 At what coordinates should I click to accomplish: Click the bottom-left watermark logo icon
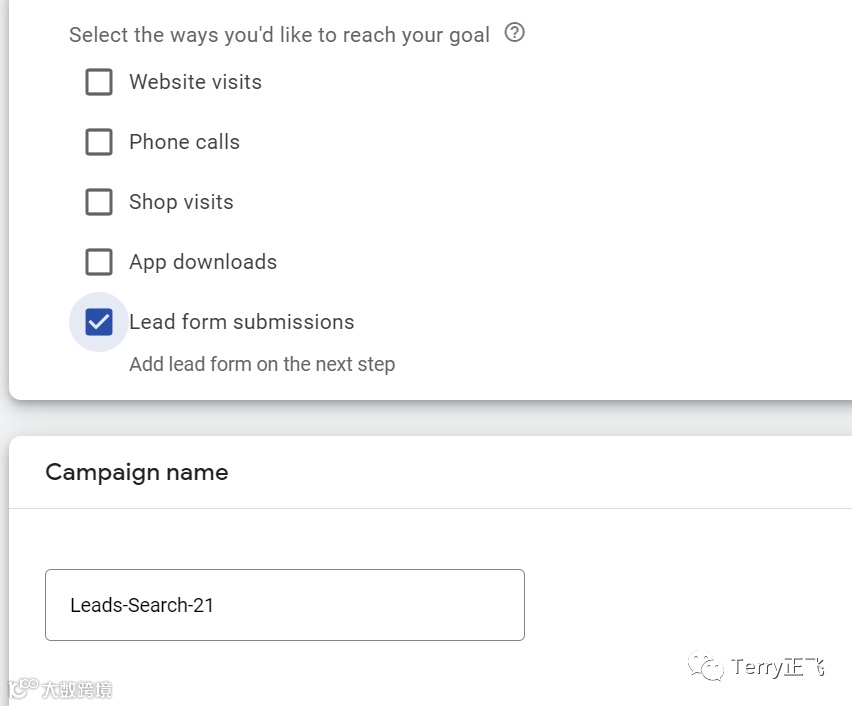(22, 689)
